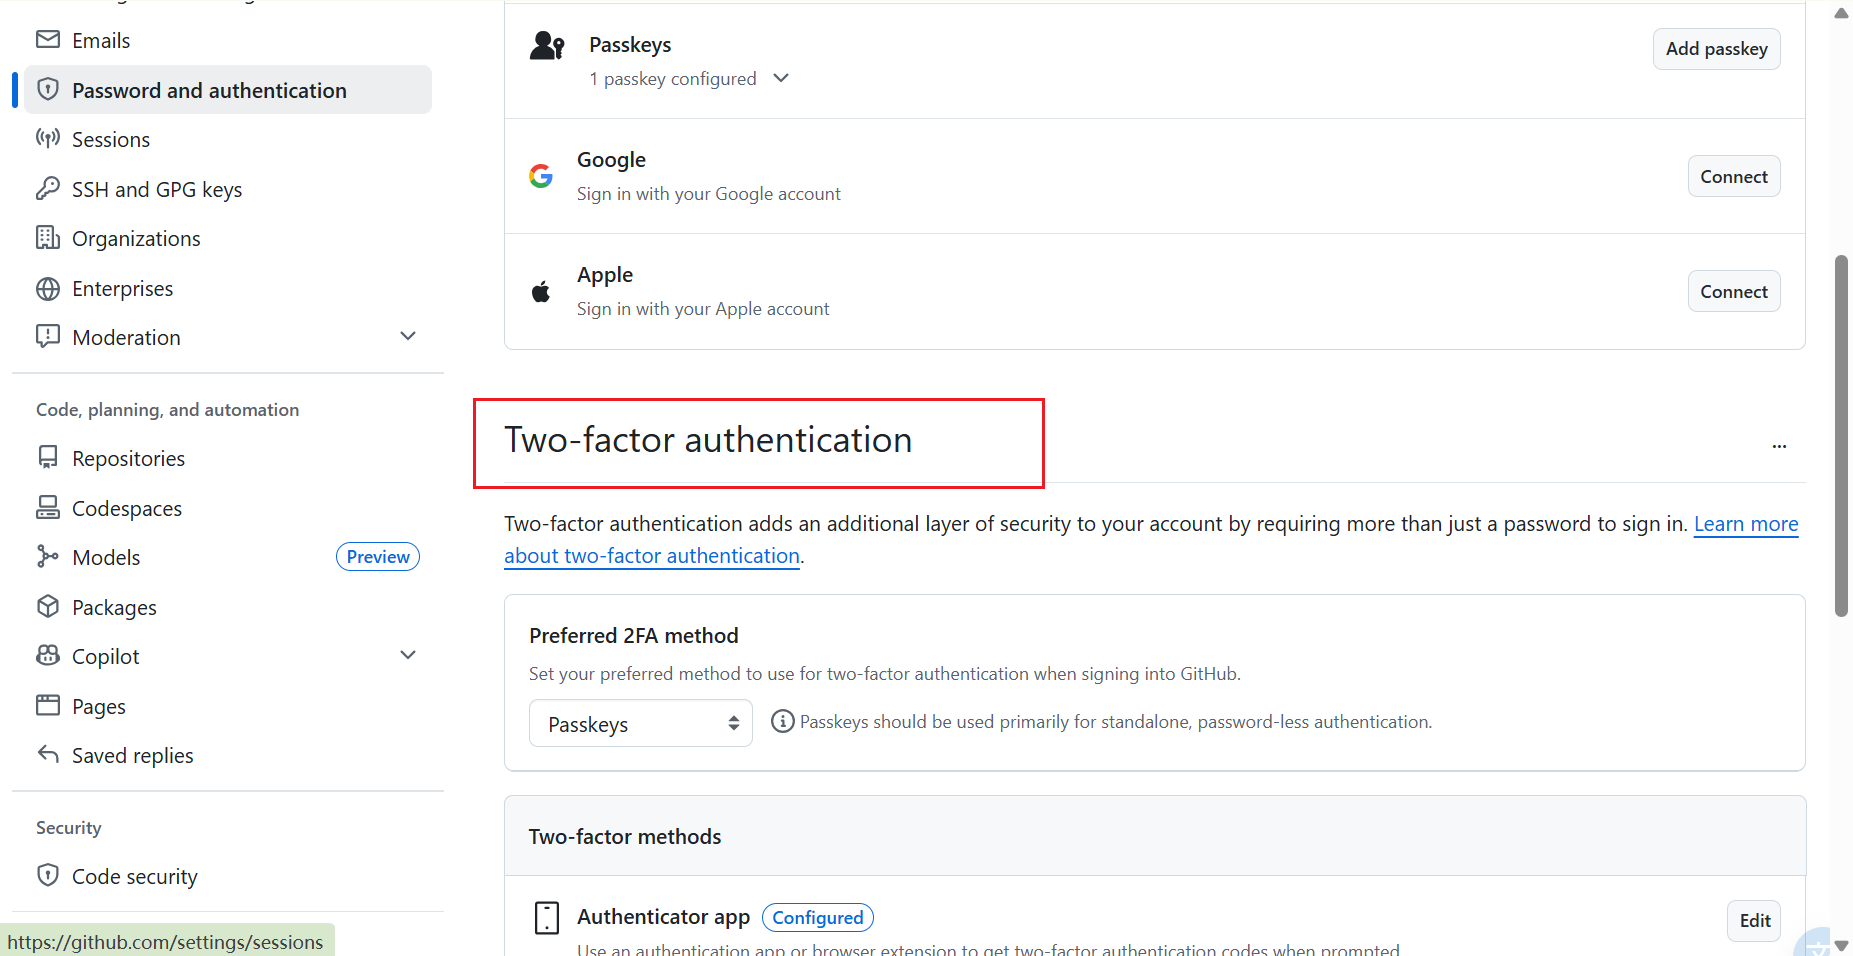Expand the Copilot section chevron
The image size is (1853, 956).
(x=408, y=655)
